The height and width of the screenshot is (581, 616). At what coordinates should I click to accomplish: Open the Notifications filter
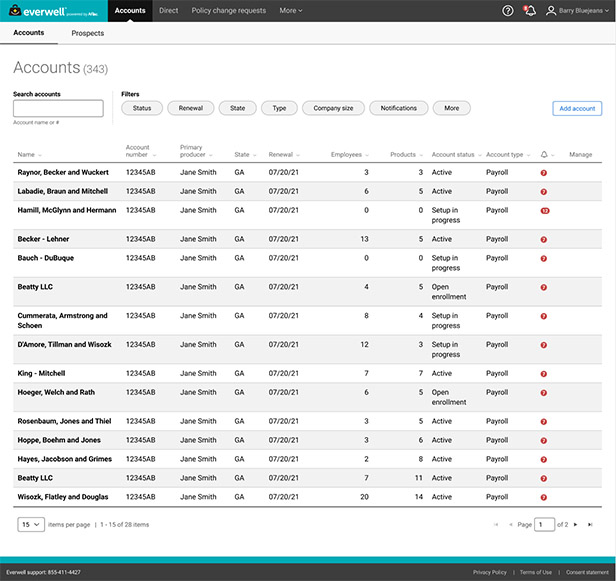(398, 108)
